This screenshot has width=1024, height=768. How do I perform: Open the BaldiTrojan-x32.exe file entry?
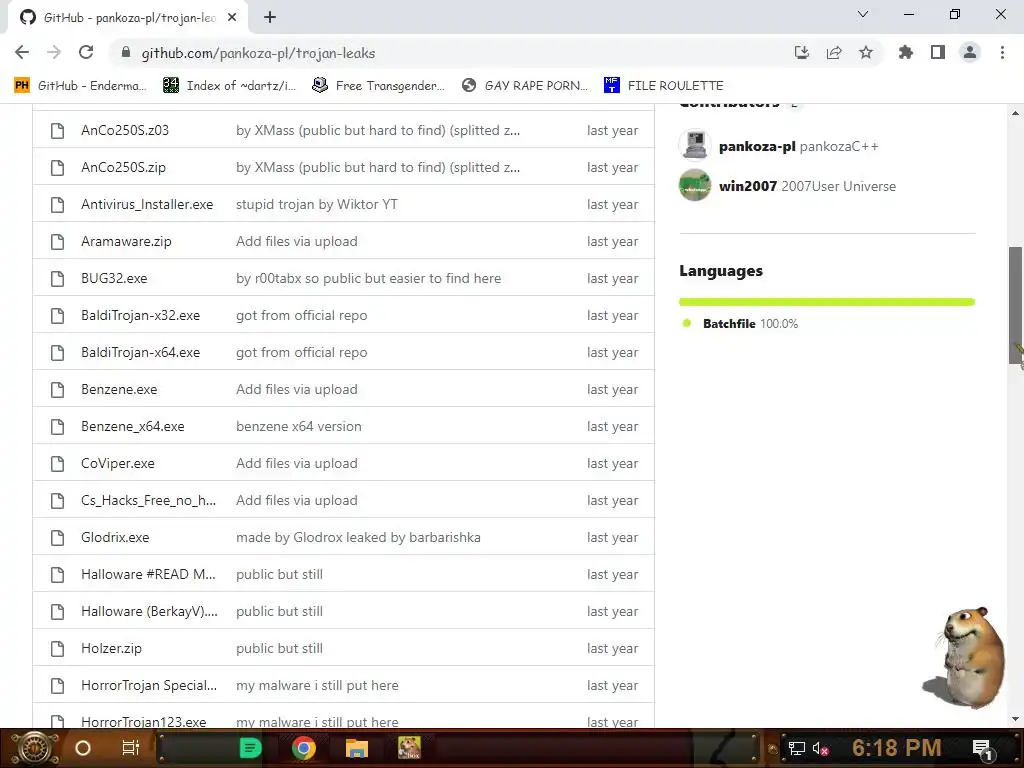(x=140, y=315)
